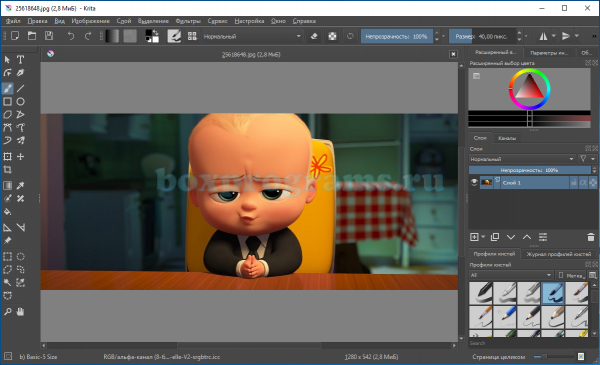Viewport: 600px width, 365px height.
Task: Click the Непрозрачность 100% slider in toolbar
Action: [397, 36]
